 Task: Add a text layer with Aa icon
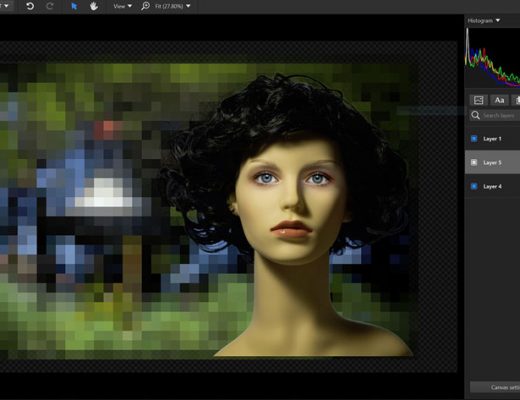click(499, 100)
